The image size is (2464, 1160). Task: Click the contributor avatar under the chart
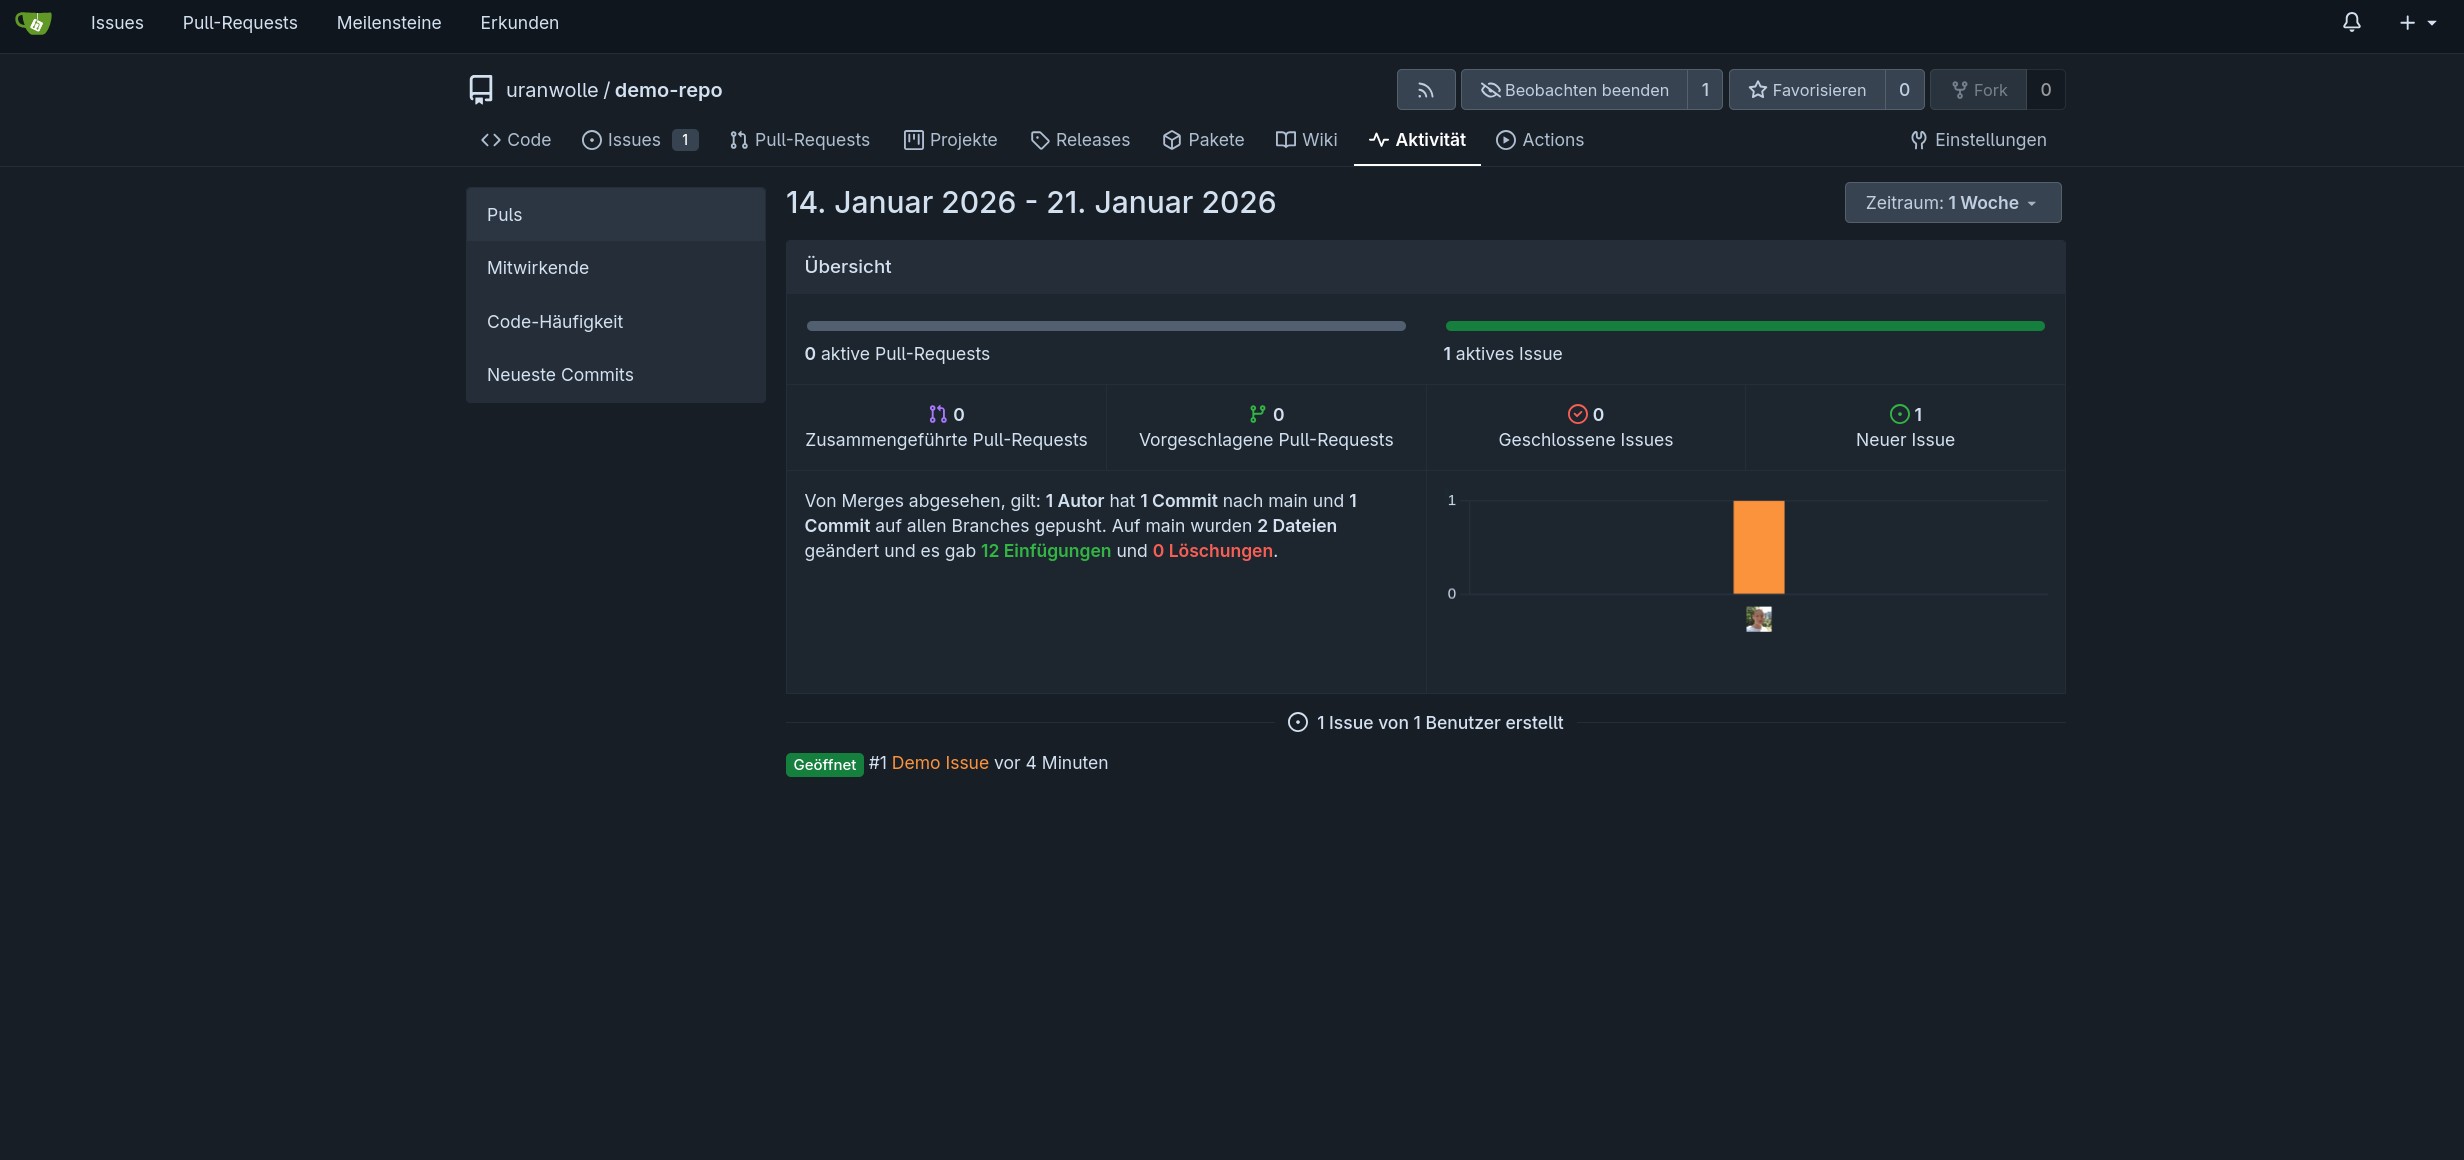click(x=1758, y=619)
